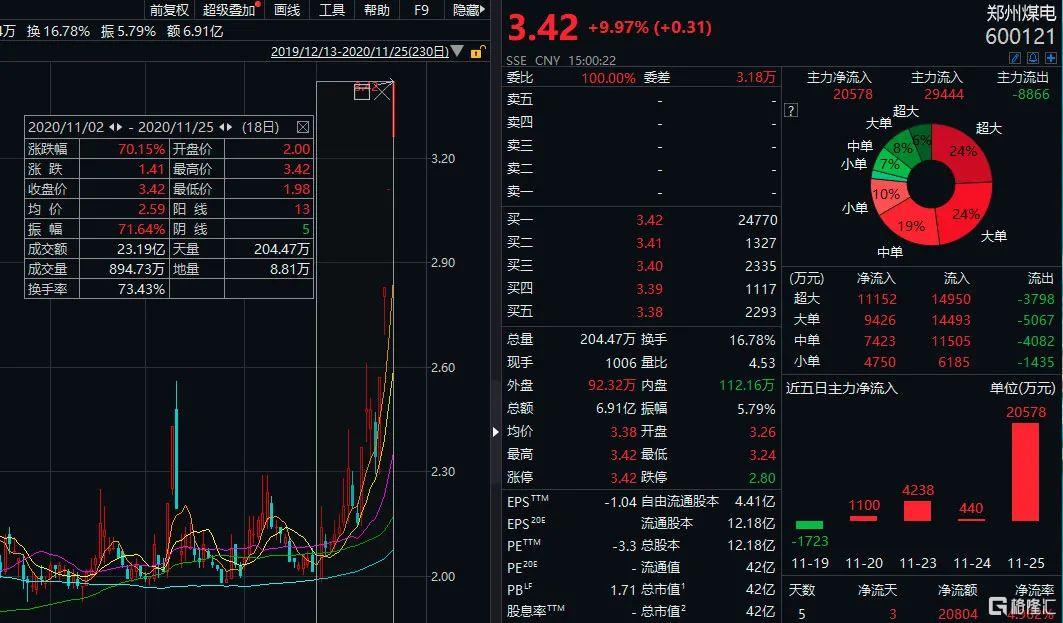1063x623 pixels.
Task: Select the 大单 24% red pie slice
Action: coord(965,213)
